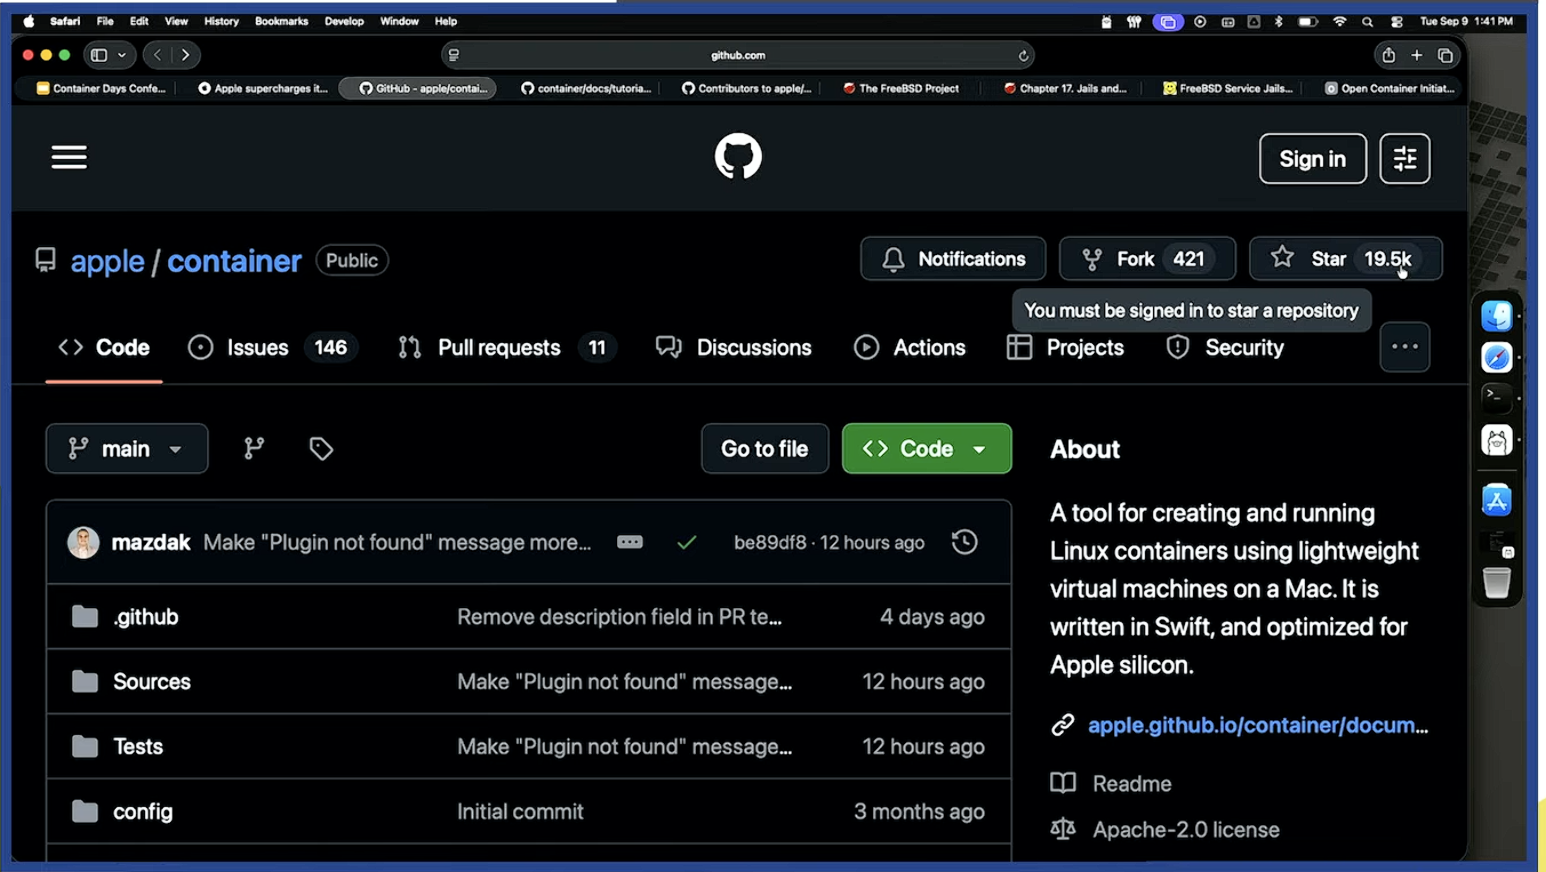Viewport: 1546px width, 872px height.
Task: Open the Safari History menu
Action: [x=221, y=21]
